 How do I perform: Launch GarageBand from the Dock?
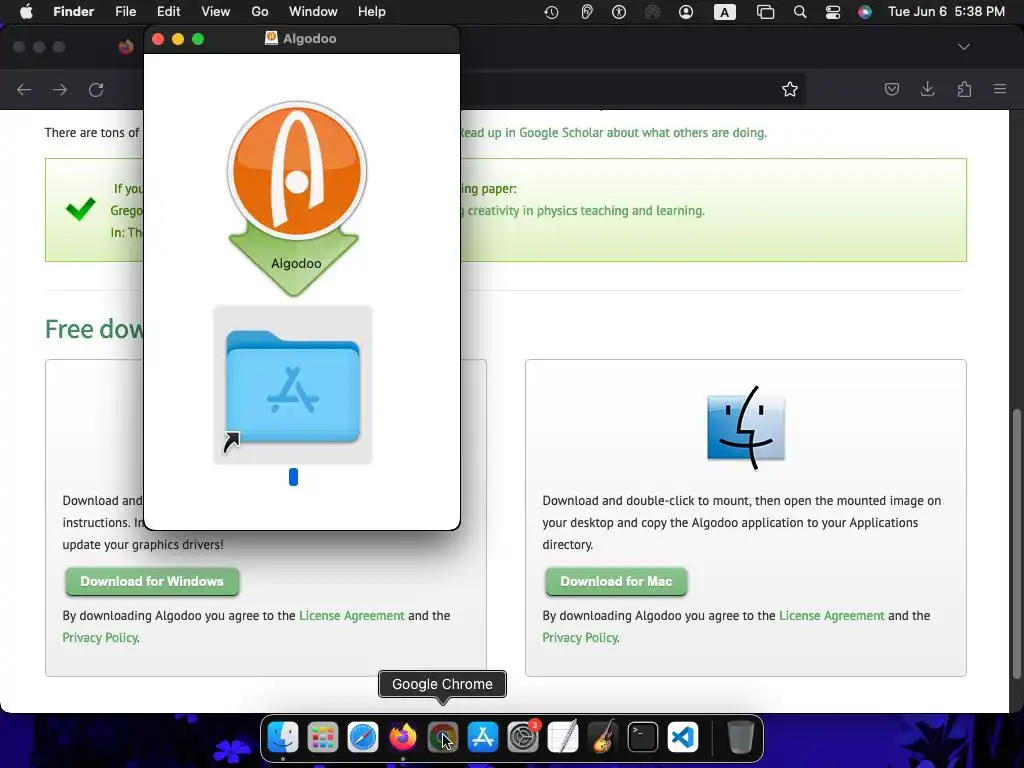(x=603, y=737)
